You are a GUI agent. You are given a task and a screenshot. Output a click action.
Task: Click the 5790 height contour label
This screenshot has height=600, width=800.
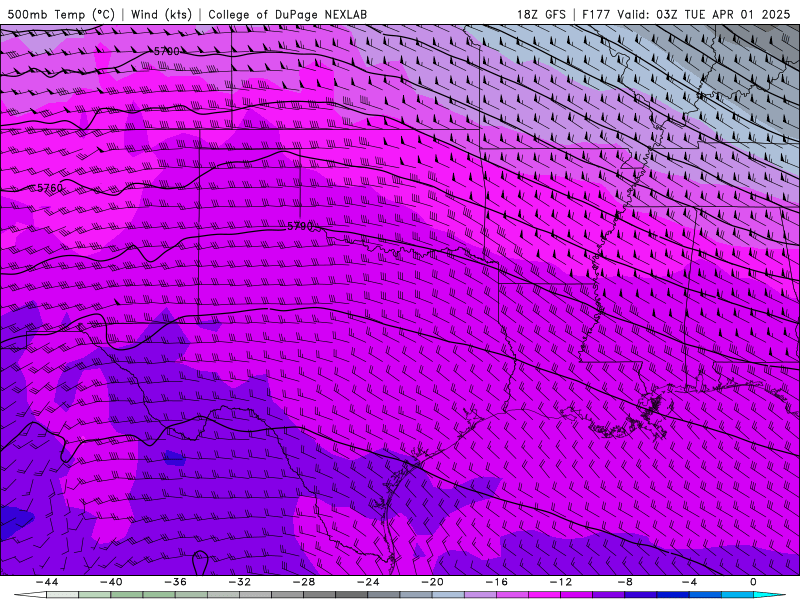(x=300, y=226)
